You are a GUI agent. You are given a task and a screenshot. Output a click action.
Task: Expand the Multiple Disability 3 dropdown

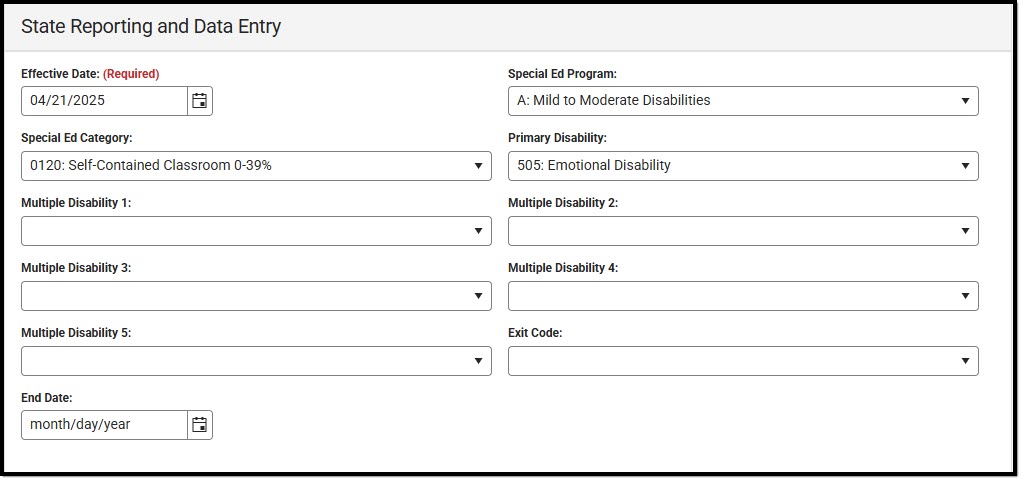point(255,296)
